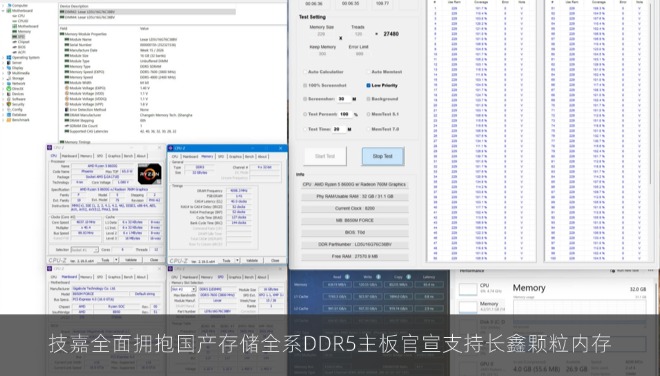
Task: Click Close button in CPU-Z Ryzen logo window
Action: click(x=154, y=260)
